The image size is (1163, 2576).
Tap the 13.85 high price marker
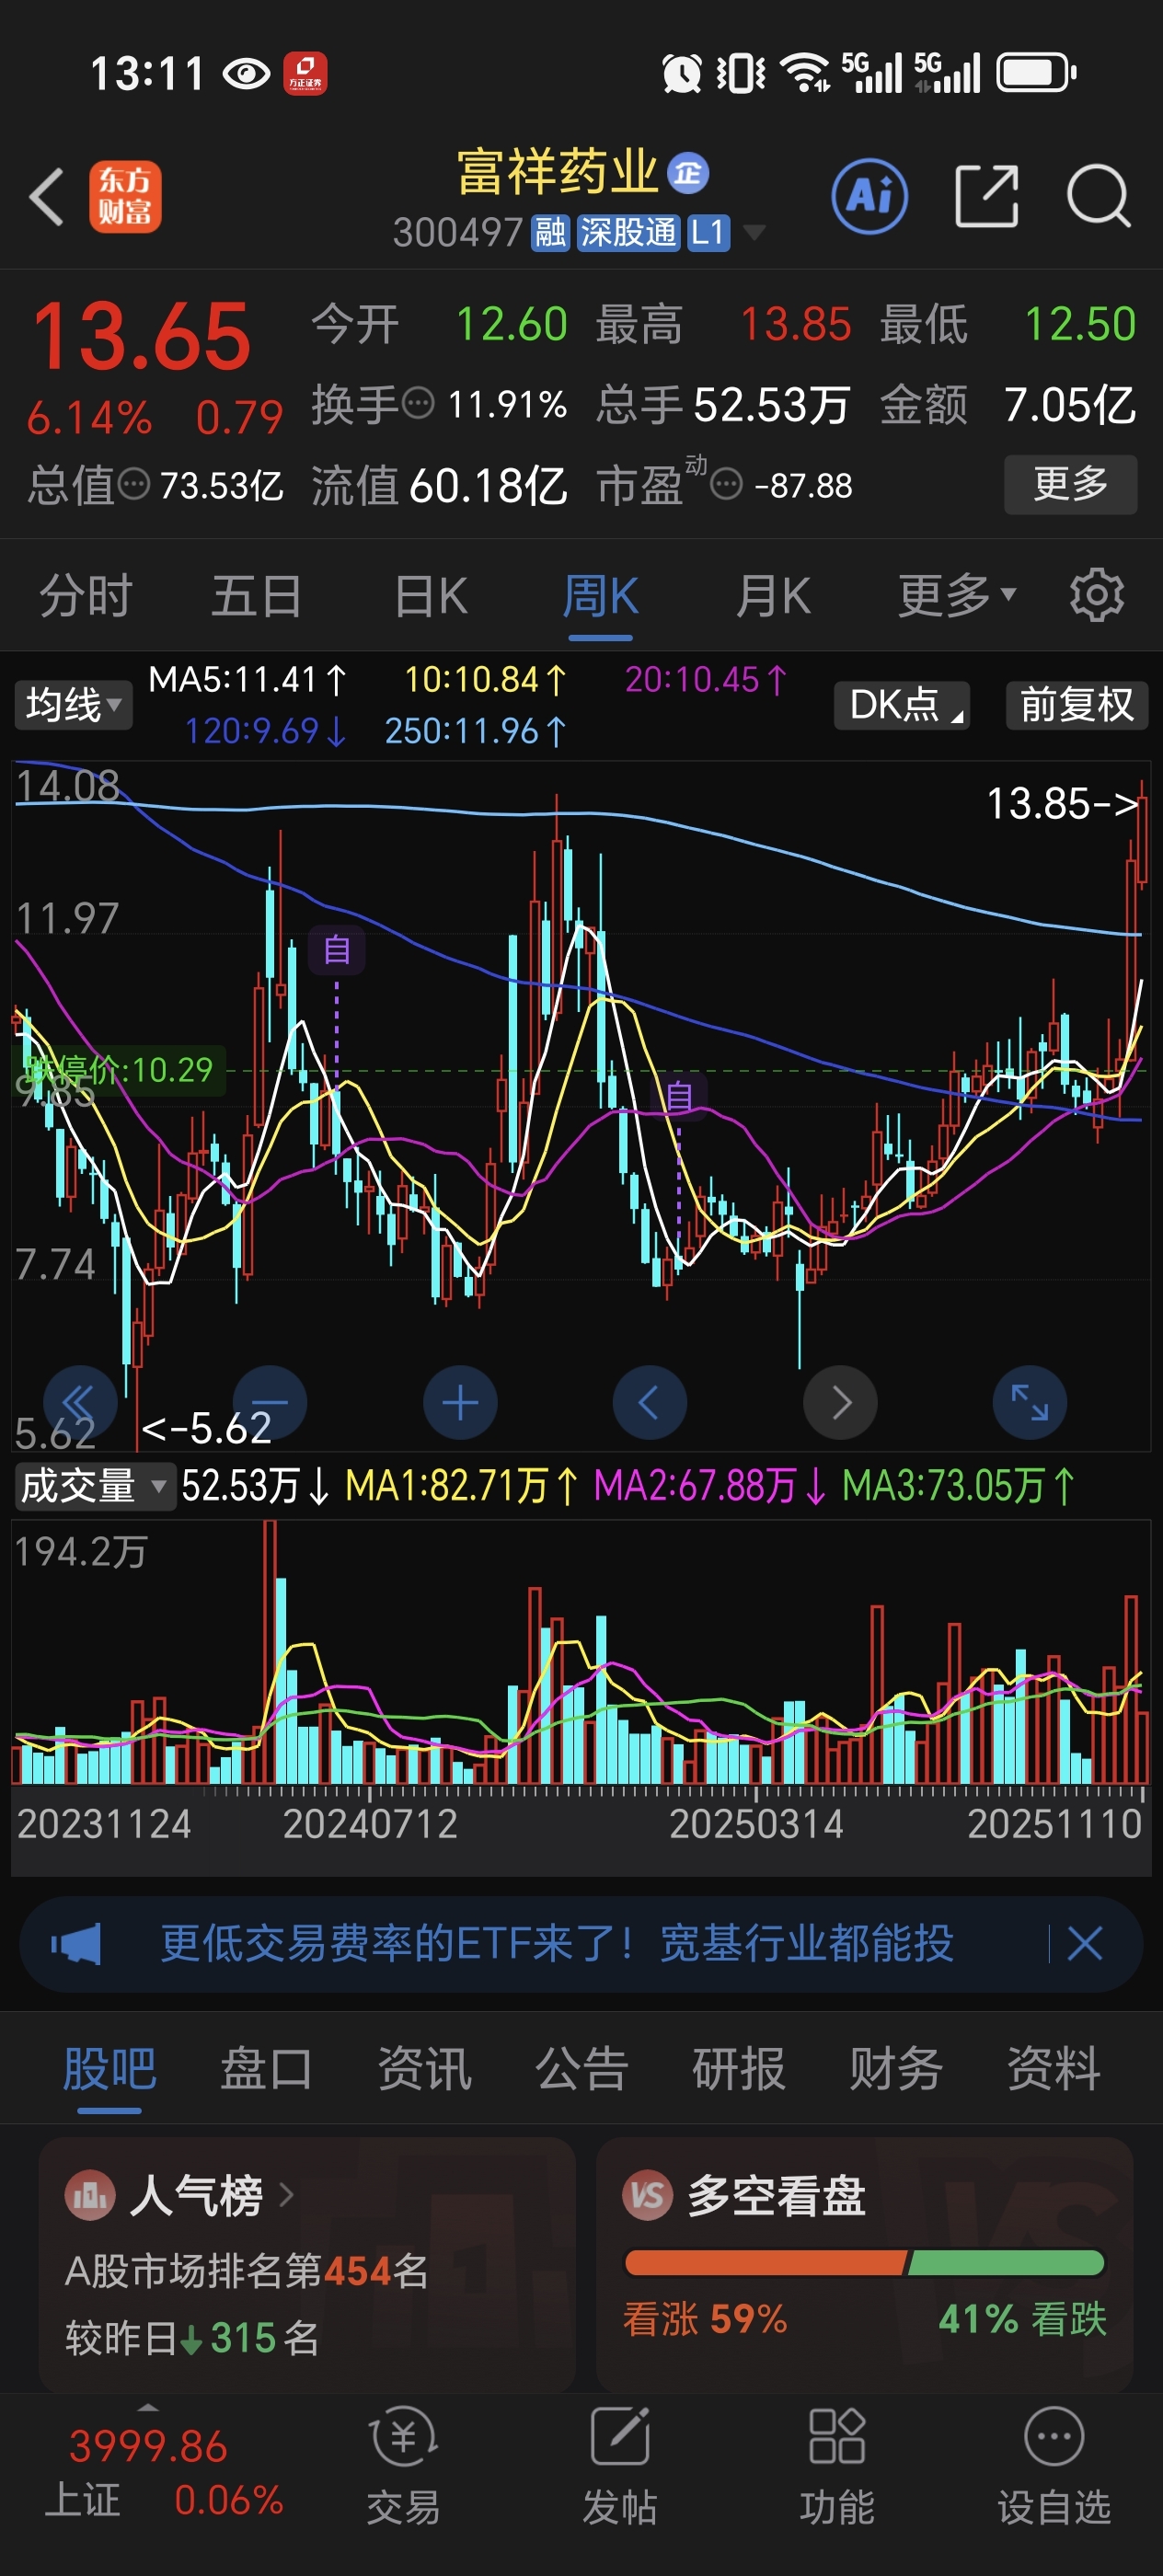(x=1062, y=803)
